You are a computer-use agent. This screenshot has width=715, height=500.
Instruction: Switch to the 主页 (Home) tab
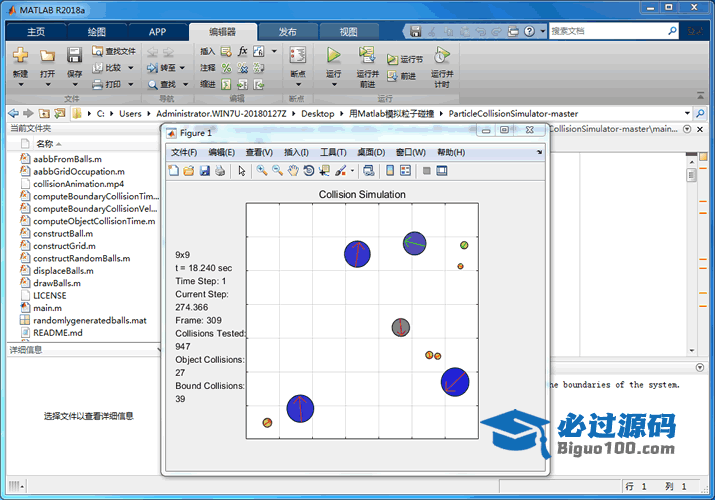(36, 32)
